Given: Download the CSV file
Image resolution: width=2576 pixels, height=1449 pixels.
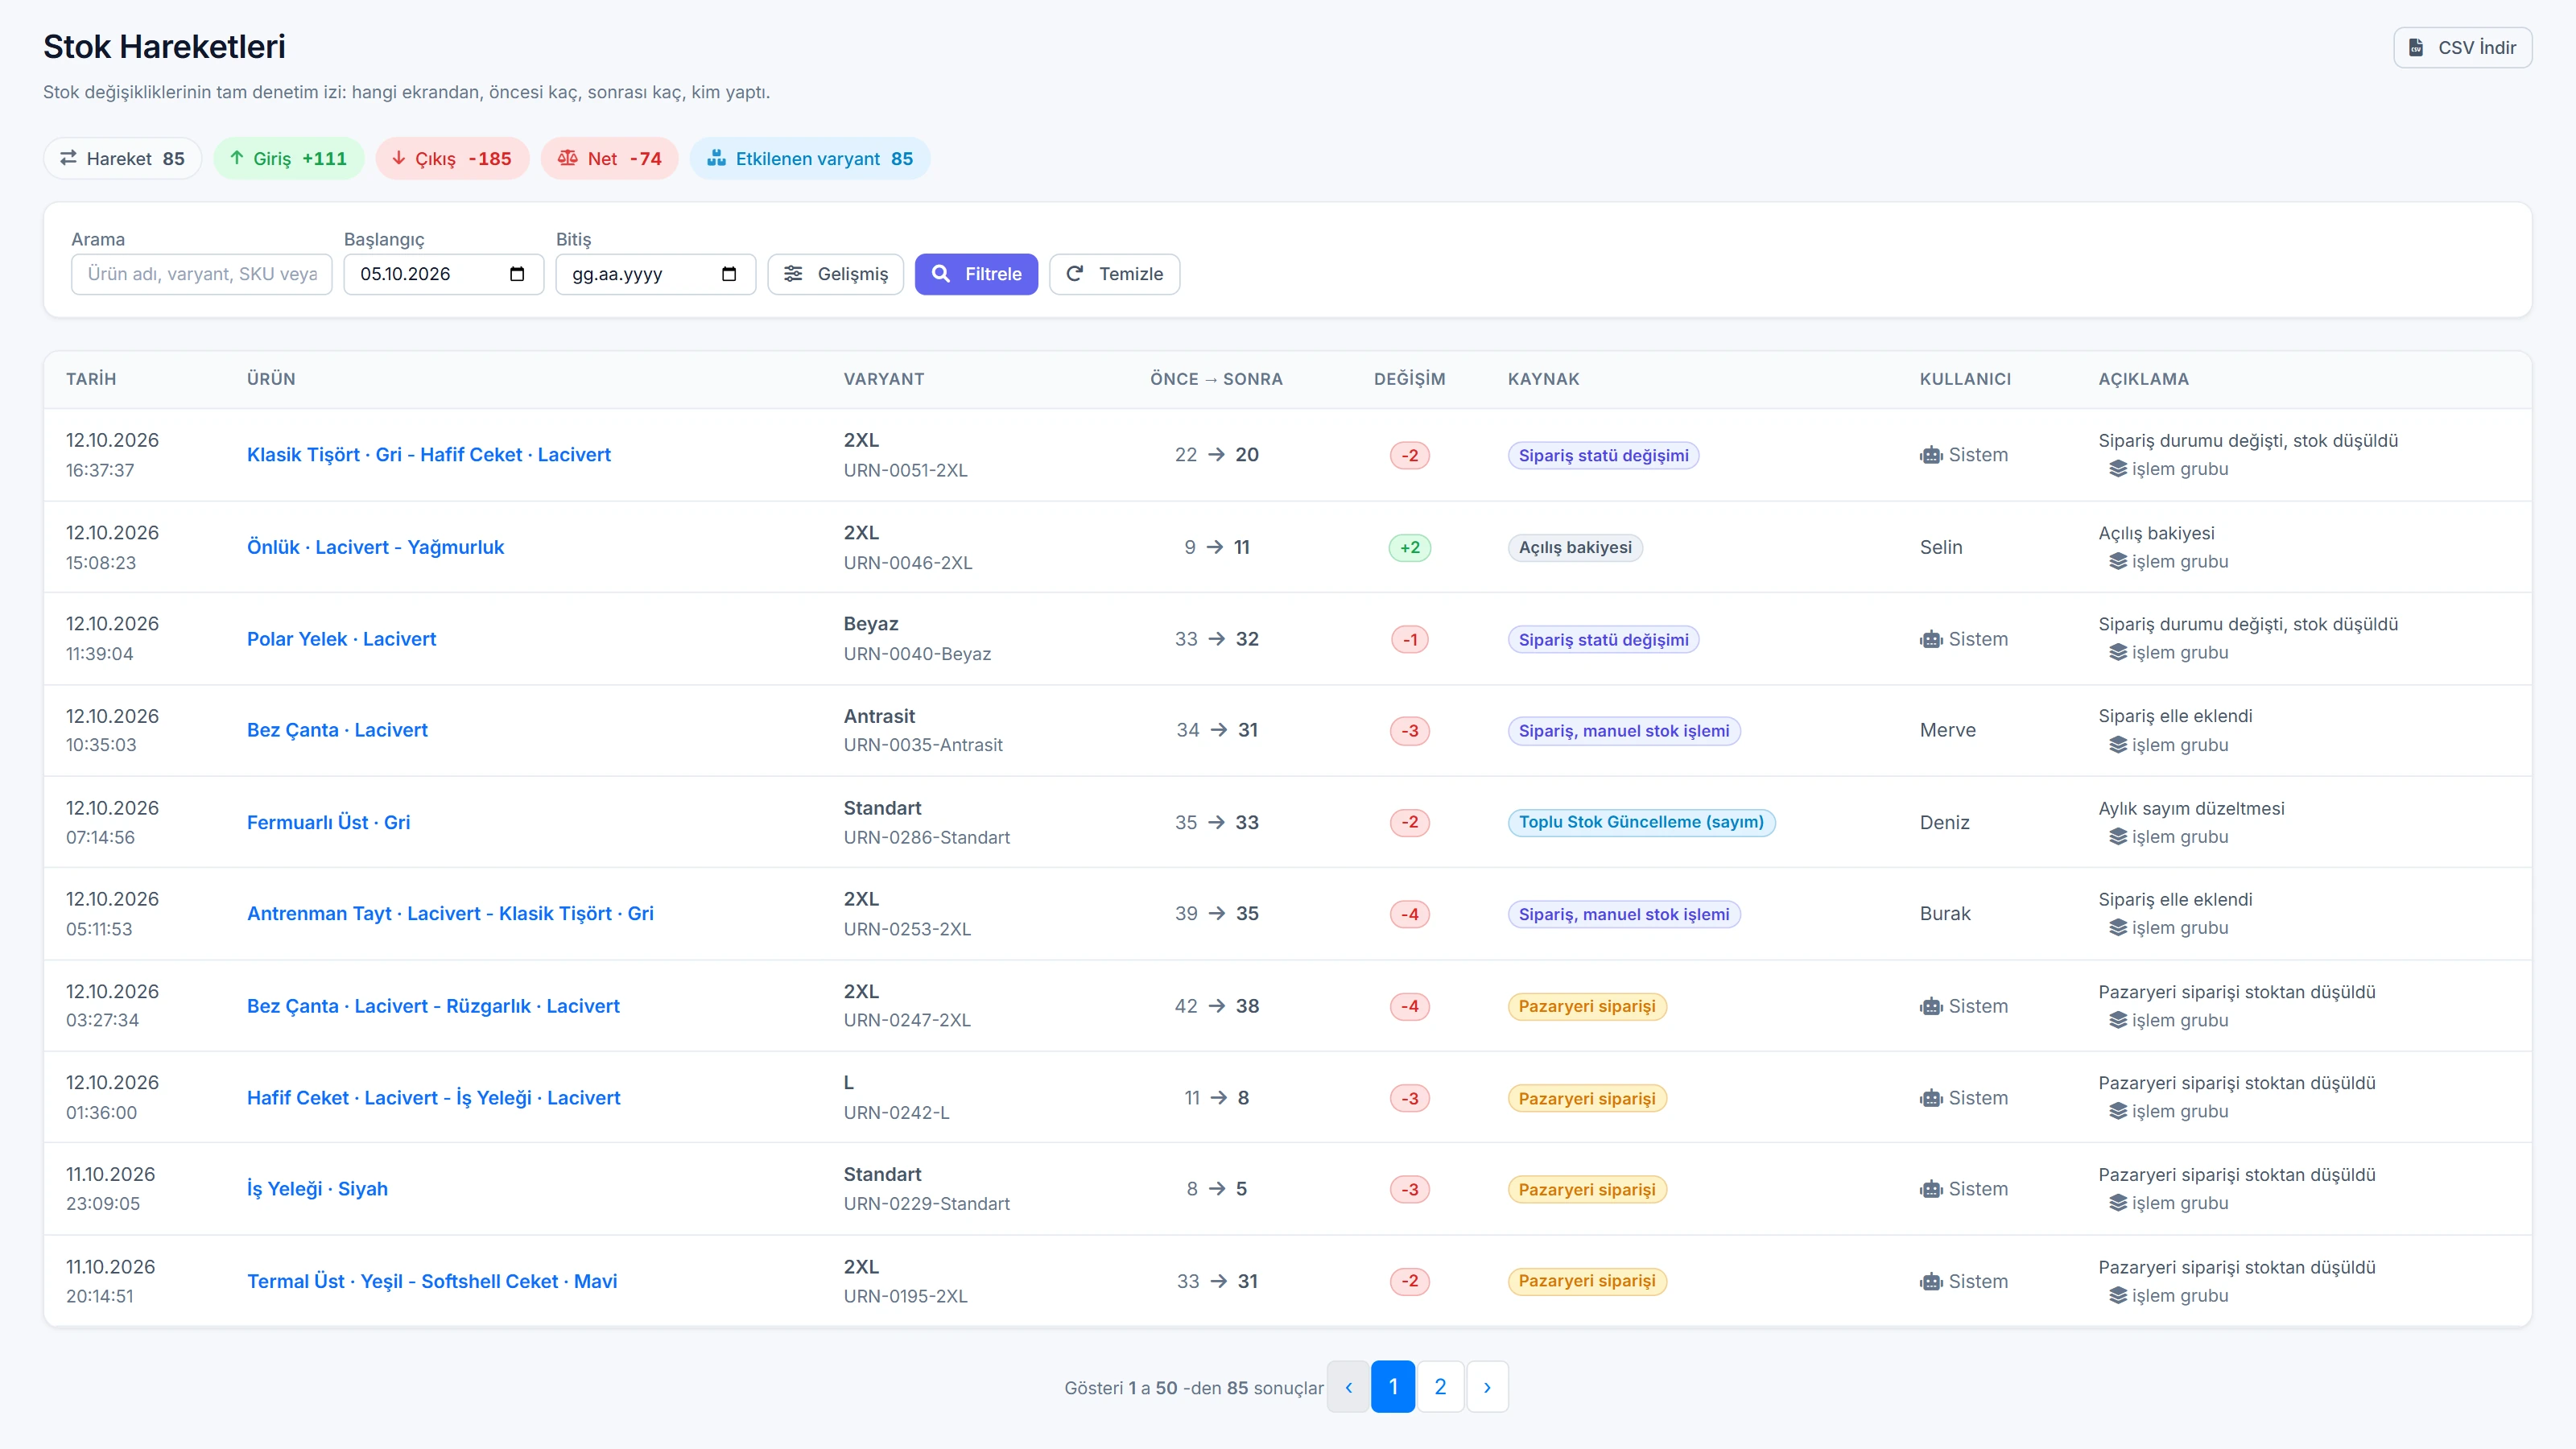Looking at the screenshot, I should pyautogui.click(x=2462, y=48).
